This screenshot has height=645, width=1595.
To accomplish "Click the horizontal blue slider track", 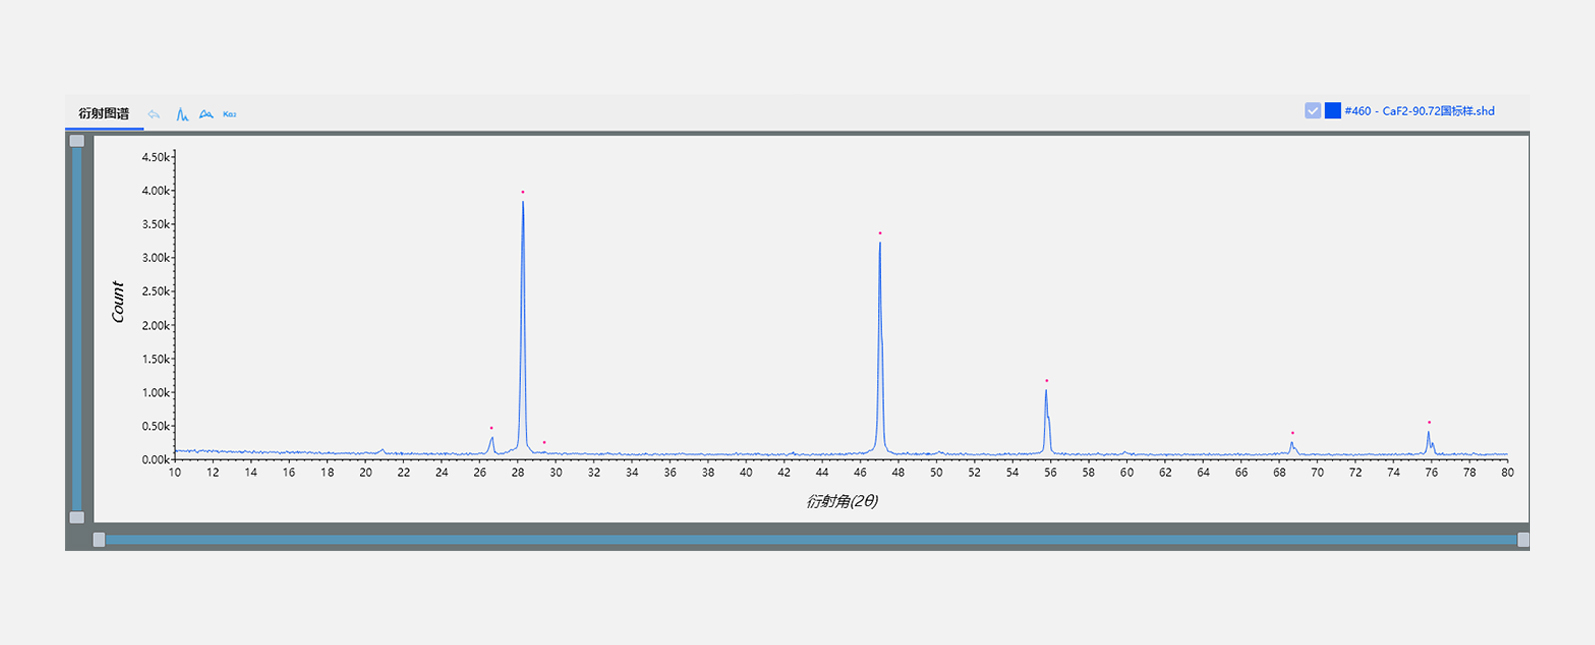I will (x=811, y=540).
